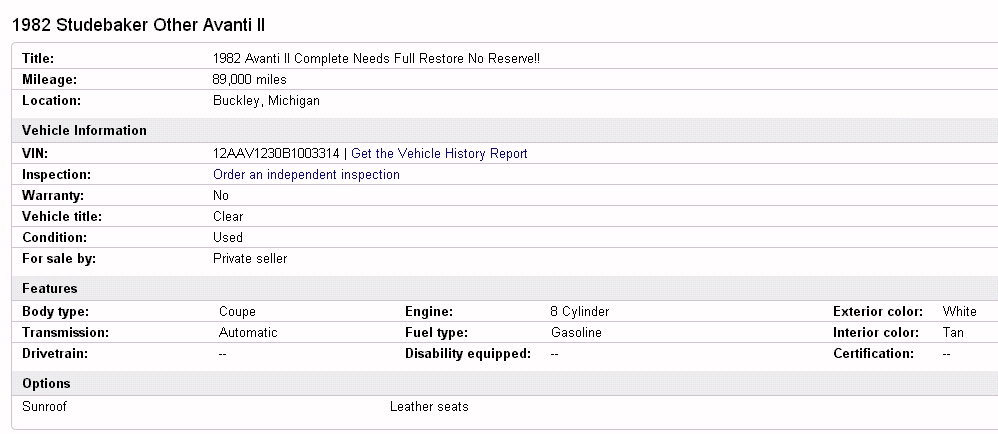This screenshot has width=998, height=434.
Task: Click the Get the Vehicle History Report link
Action: (439, 154)
